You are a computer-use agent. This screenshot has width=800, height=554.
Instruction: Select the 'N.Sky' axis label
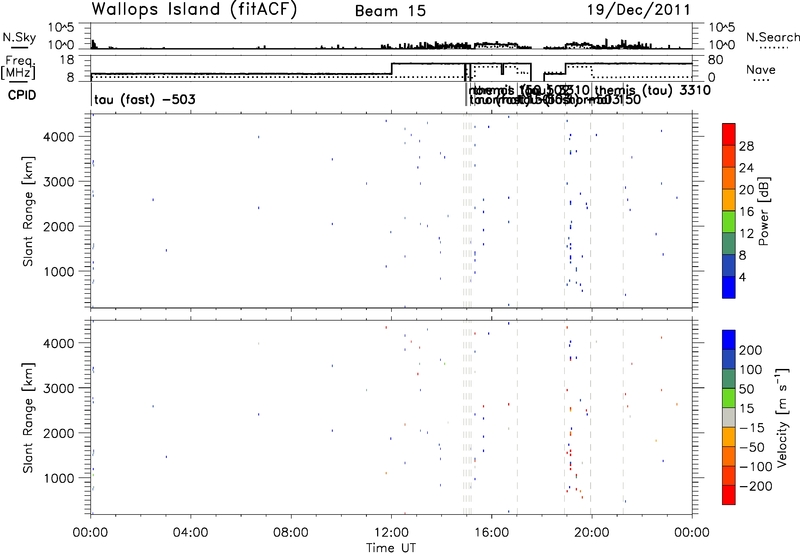point(19,37)
